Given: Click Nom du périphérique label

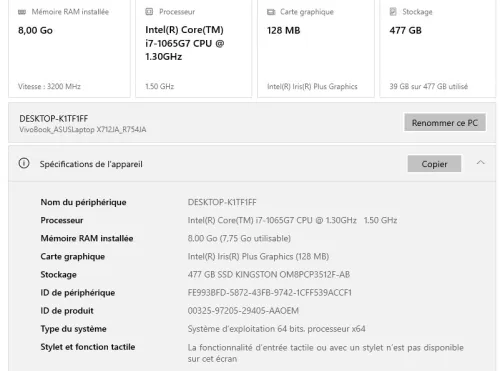Looking at the screenshot, I should pos(83,202).
